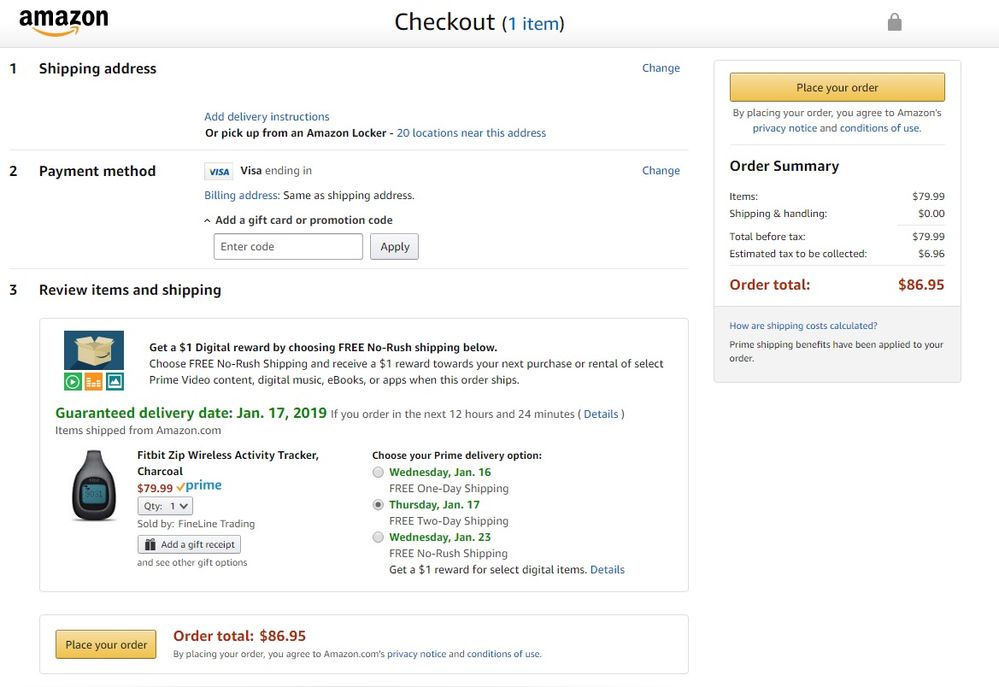Open 20 locations near this address link

pos(471,133)
